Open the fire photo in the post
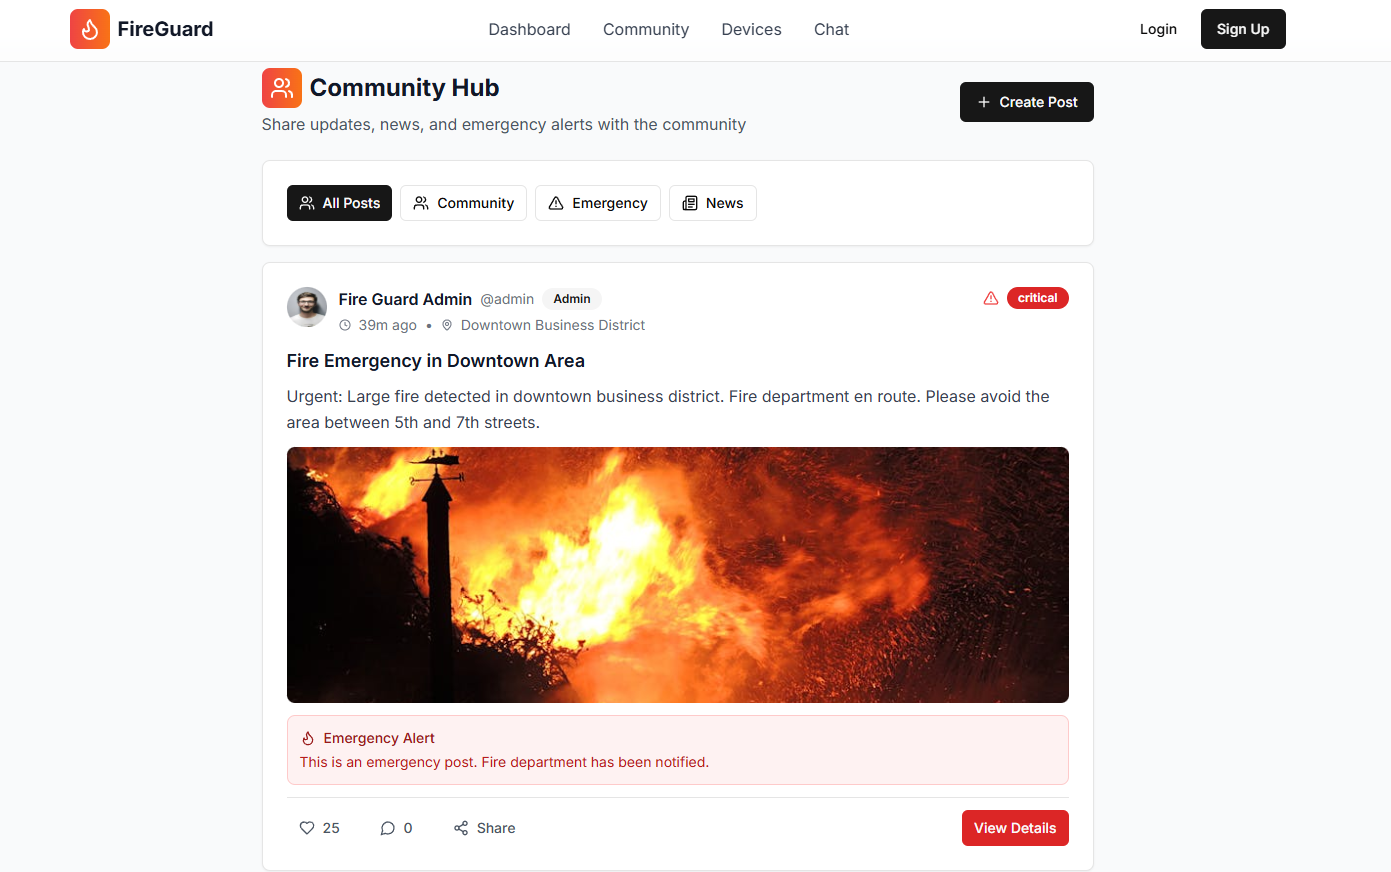The height and width of the screenshot is (872, 1391). click(678, 575)
